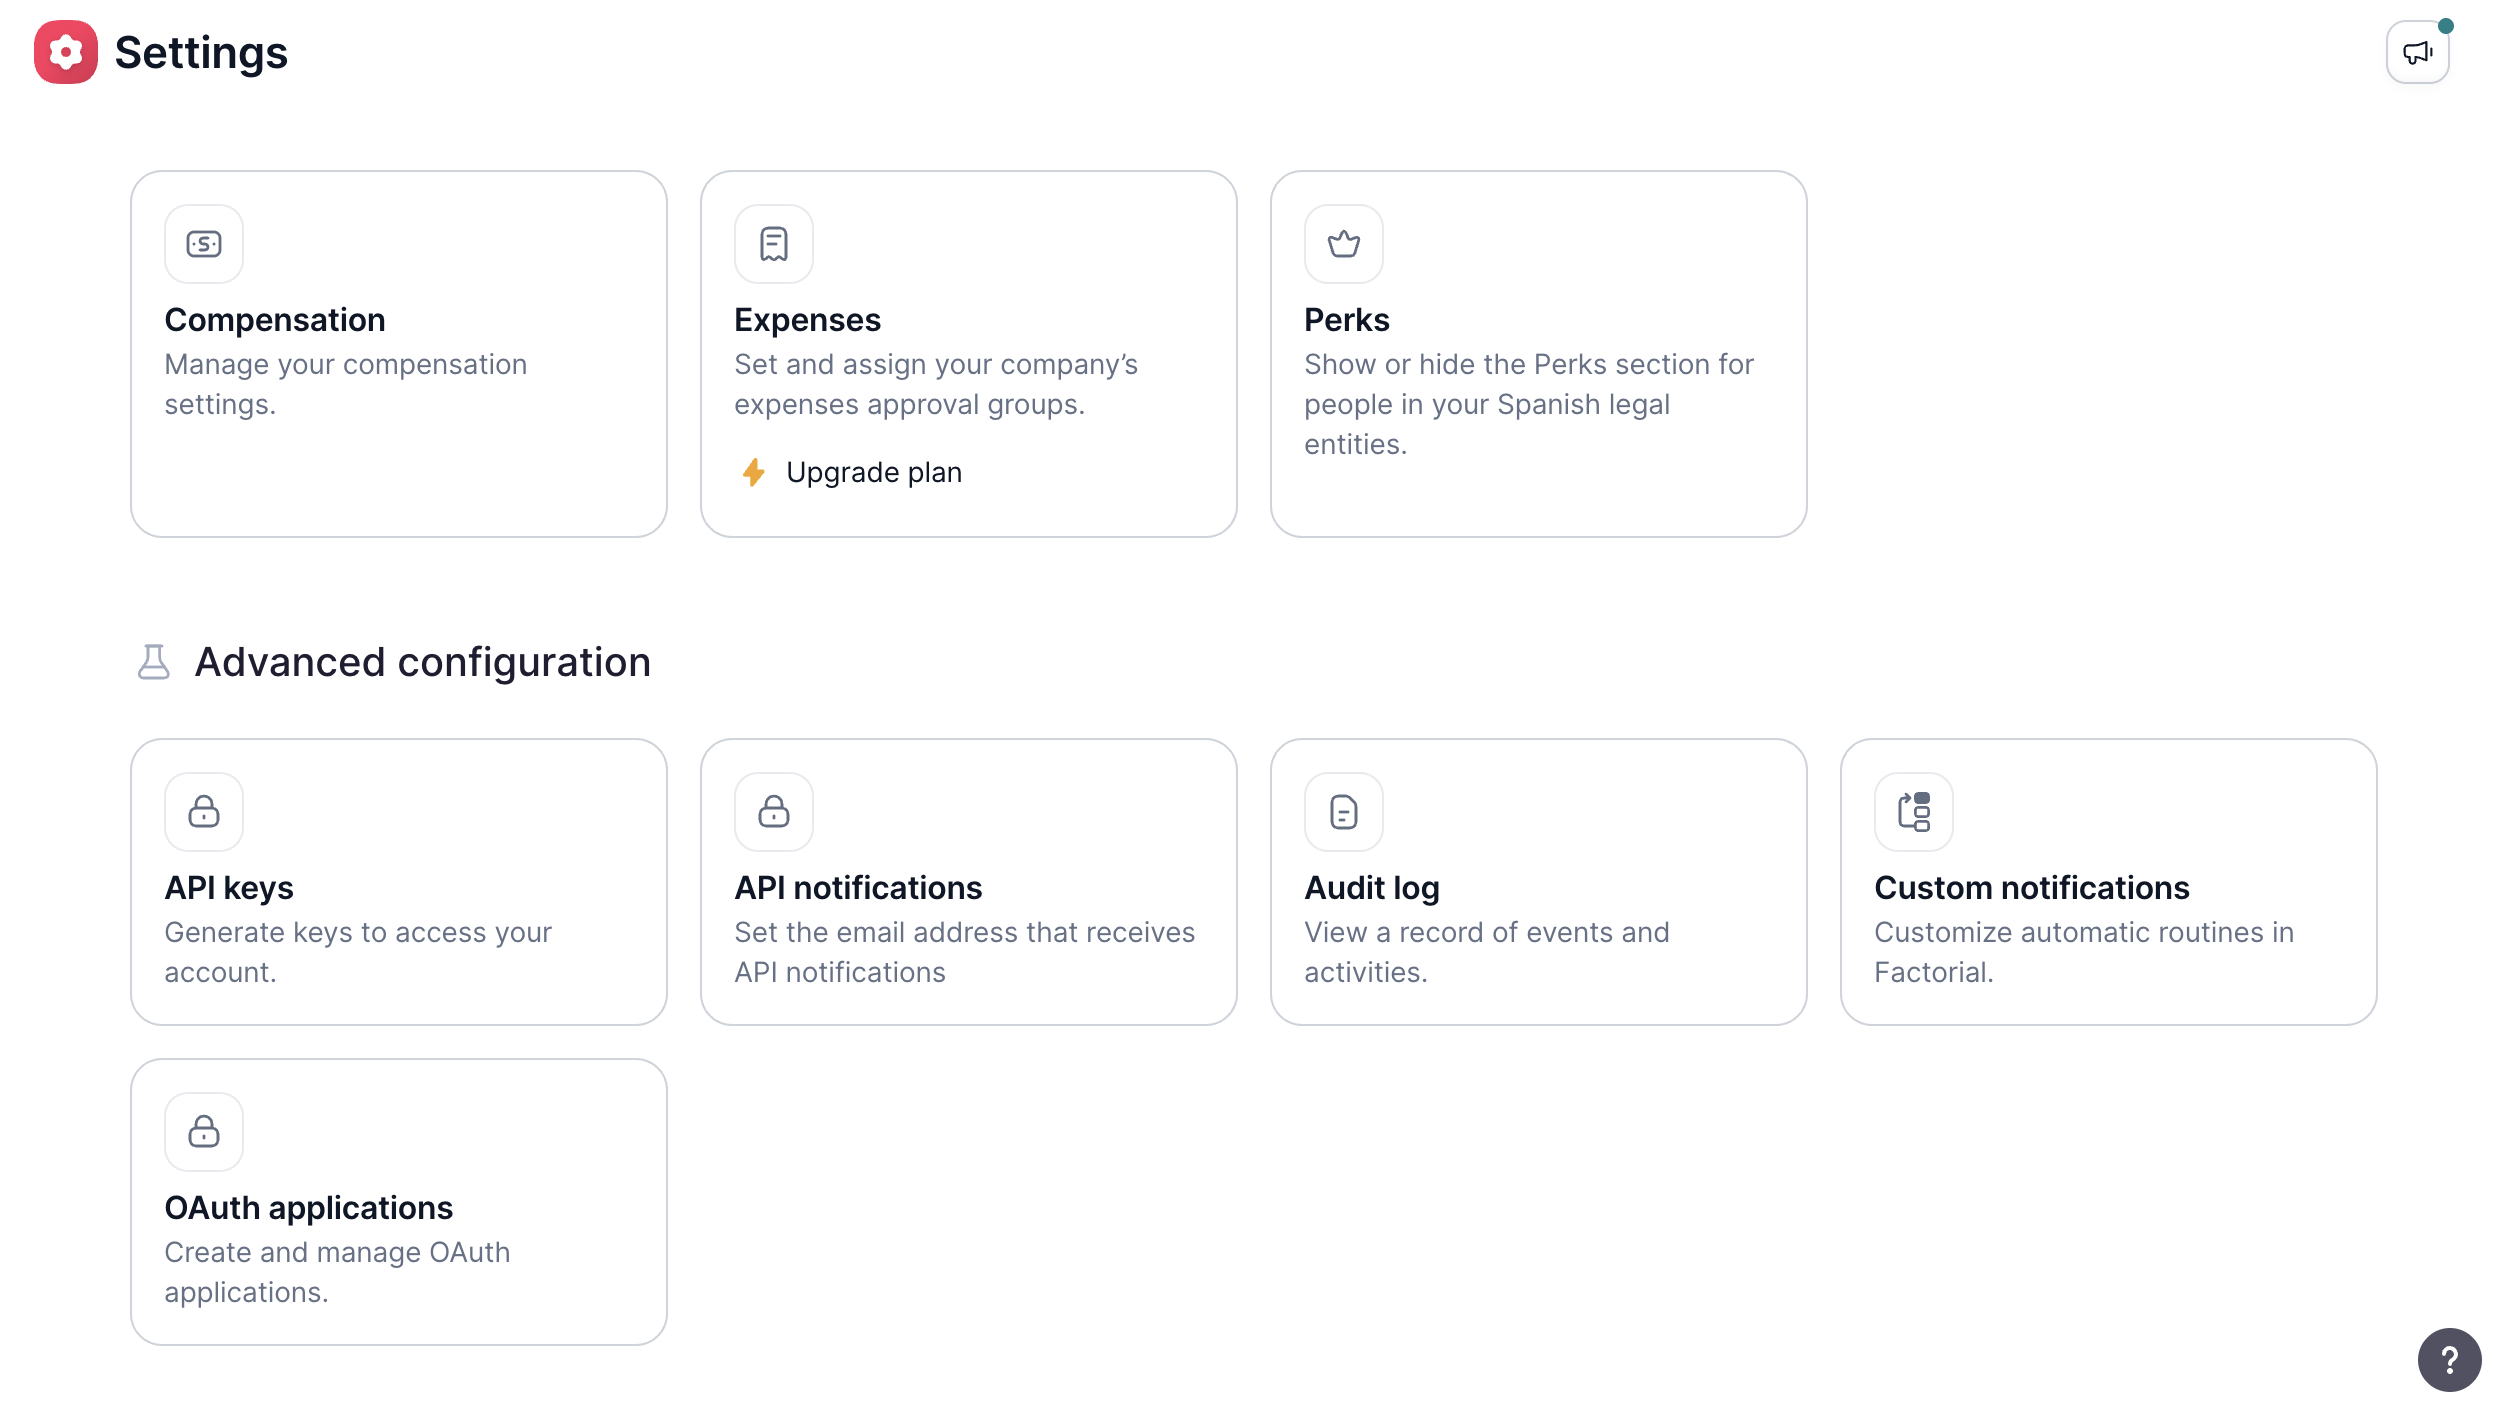Select the Upgrade plan link

coord(874,472)
